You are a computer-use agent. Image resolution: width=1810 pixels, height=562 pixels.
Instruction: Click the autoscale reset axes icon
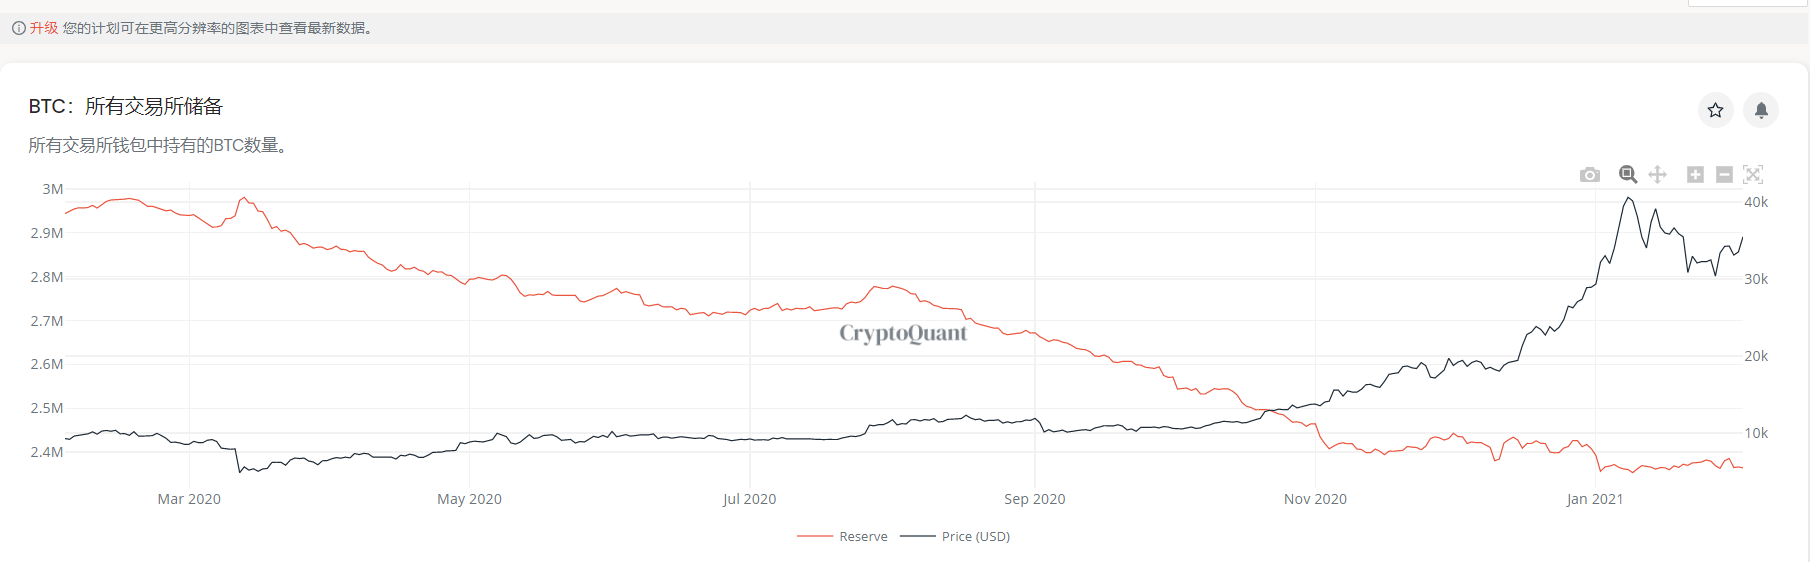[x=1753, y=175]
